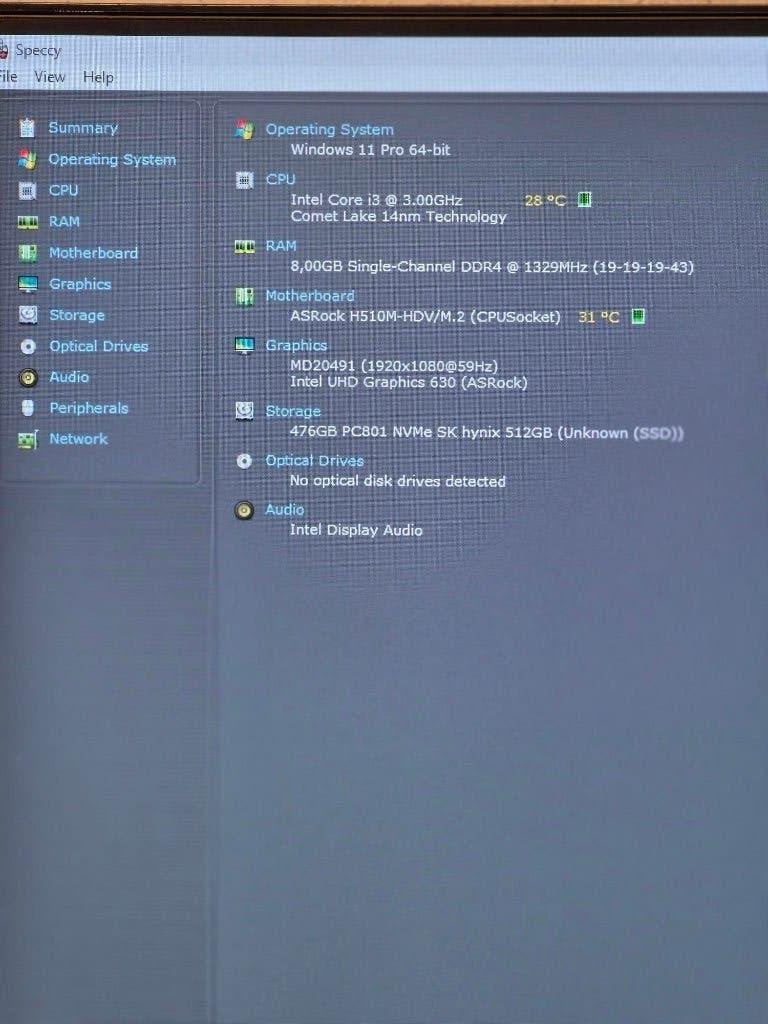Click the Operating System sidebar icon
This screenshot has width=768, height=1024.
pos(27,159)
